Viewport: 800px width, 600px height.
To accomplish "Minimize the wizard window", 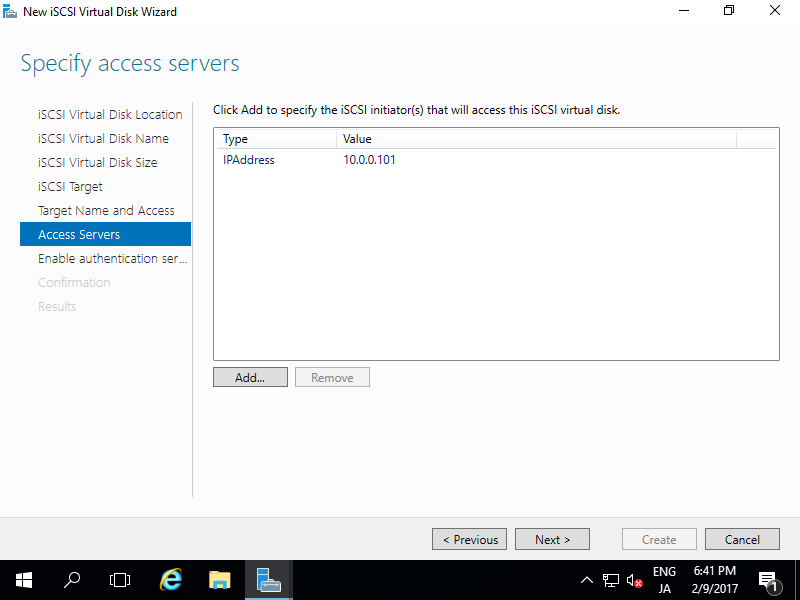I will coord(684,11).
